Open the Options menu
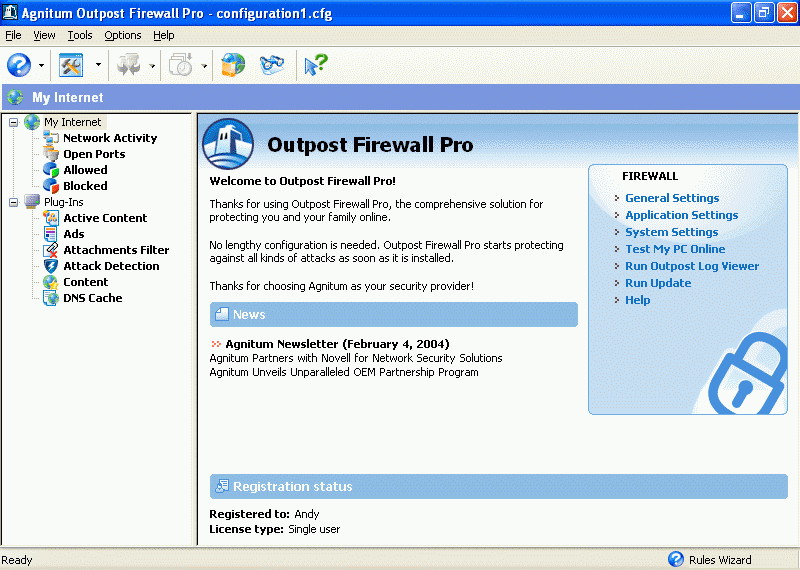Image resolution: width=800 pixels, height=570 pixels. coord(123,35)
